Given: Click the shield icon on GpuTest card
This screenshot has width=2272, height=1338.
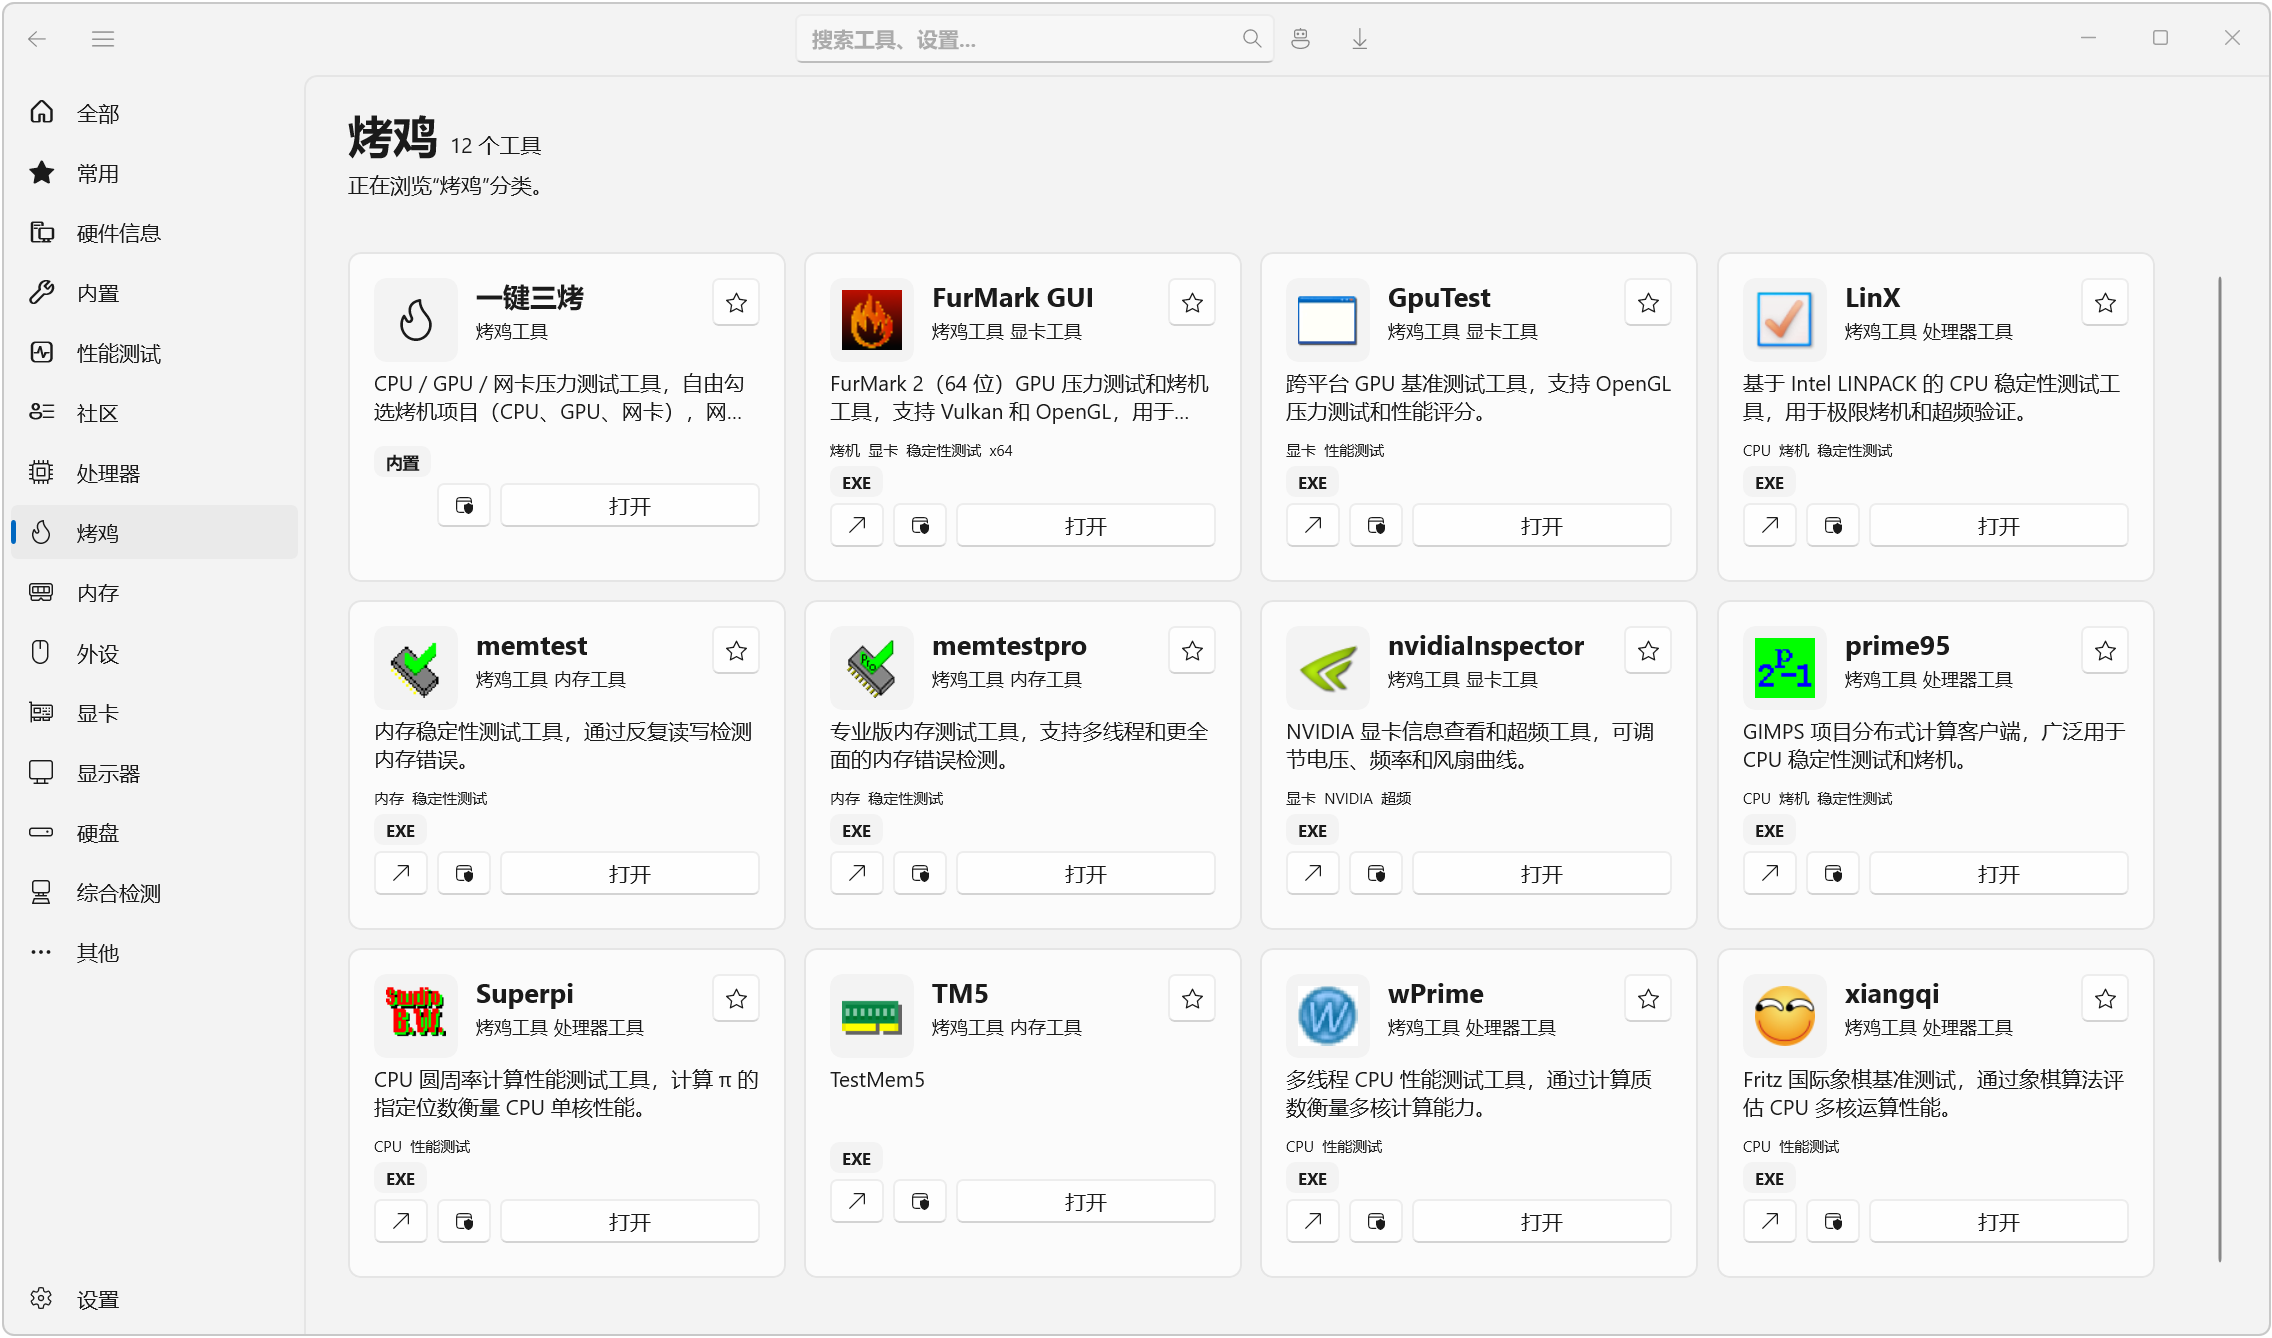Looking at the screenshot, I should [x=1376, y=525].
